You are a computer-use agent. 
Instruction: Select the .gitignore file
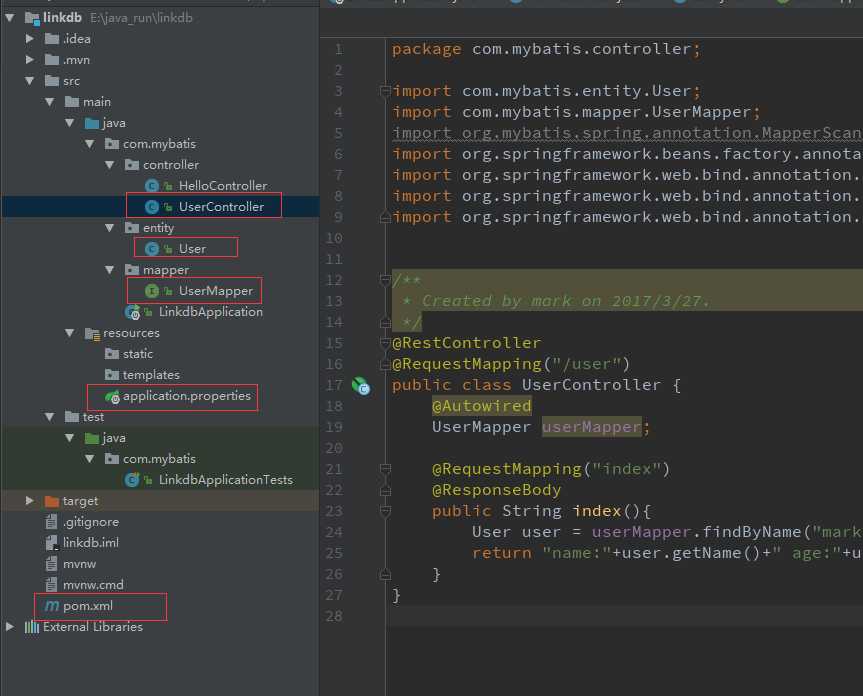click(x=91, y=522)
